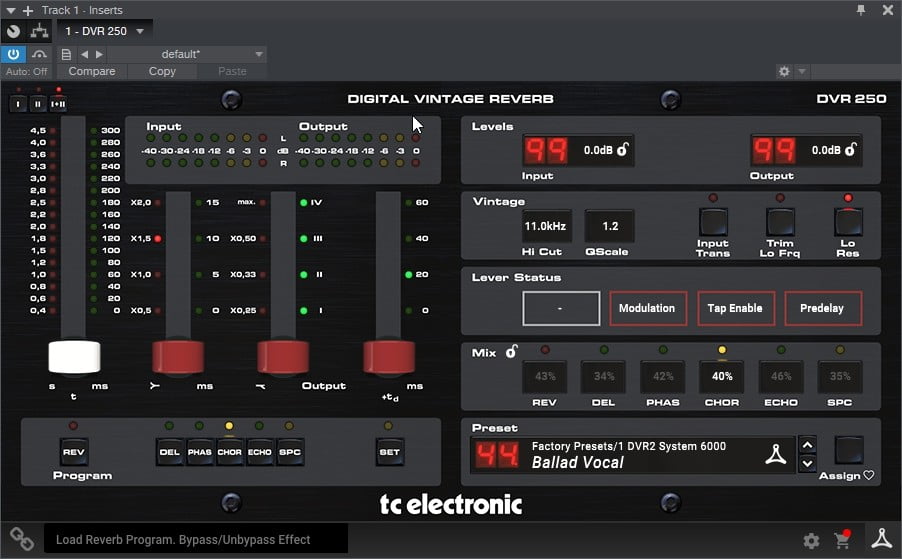
Task: Collapse Track 1 - Inserts triangle
Action: pyautogui.click(x=10, y=10)
